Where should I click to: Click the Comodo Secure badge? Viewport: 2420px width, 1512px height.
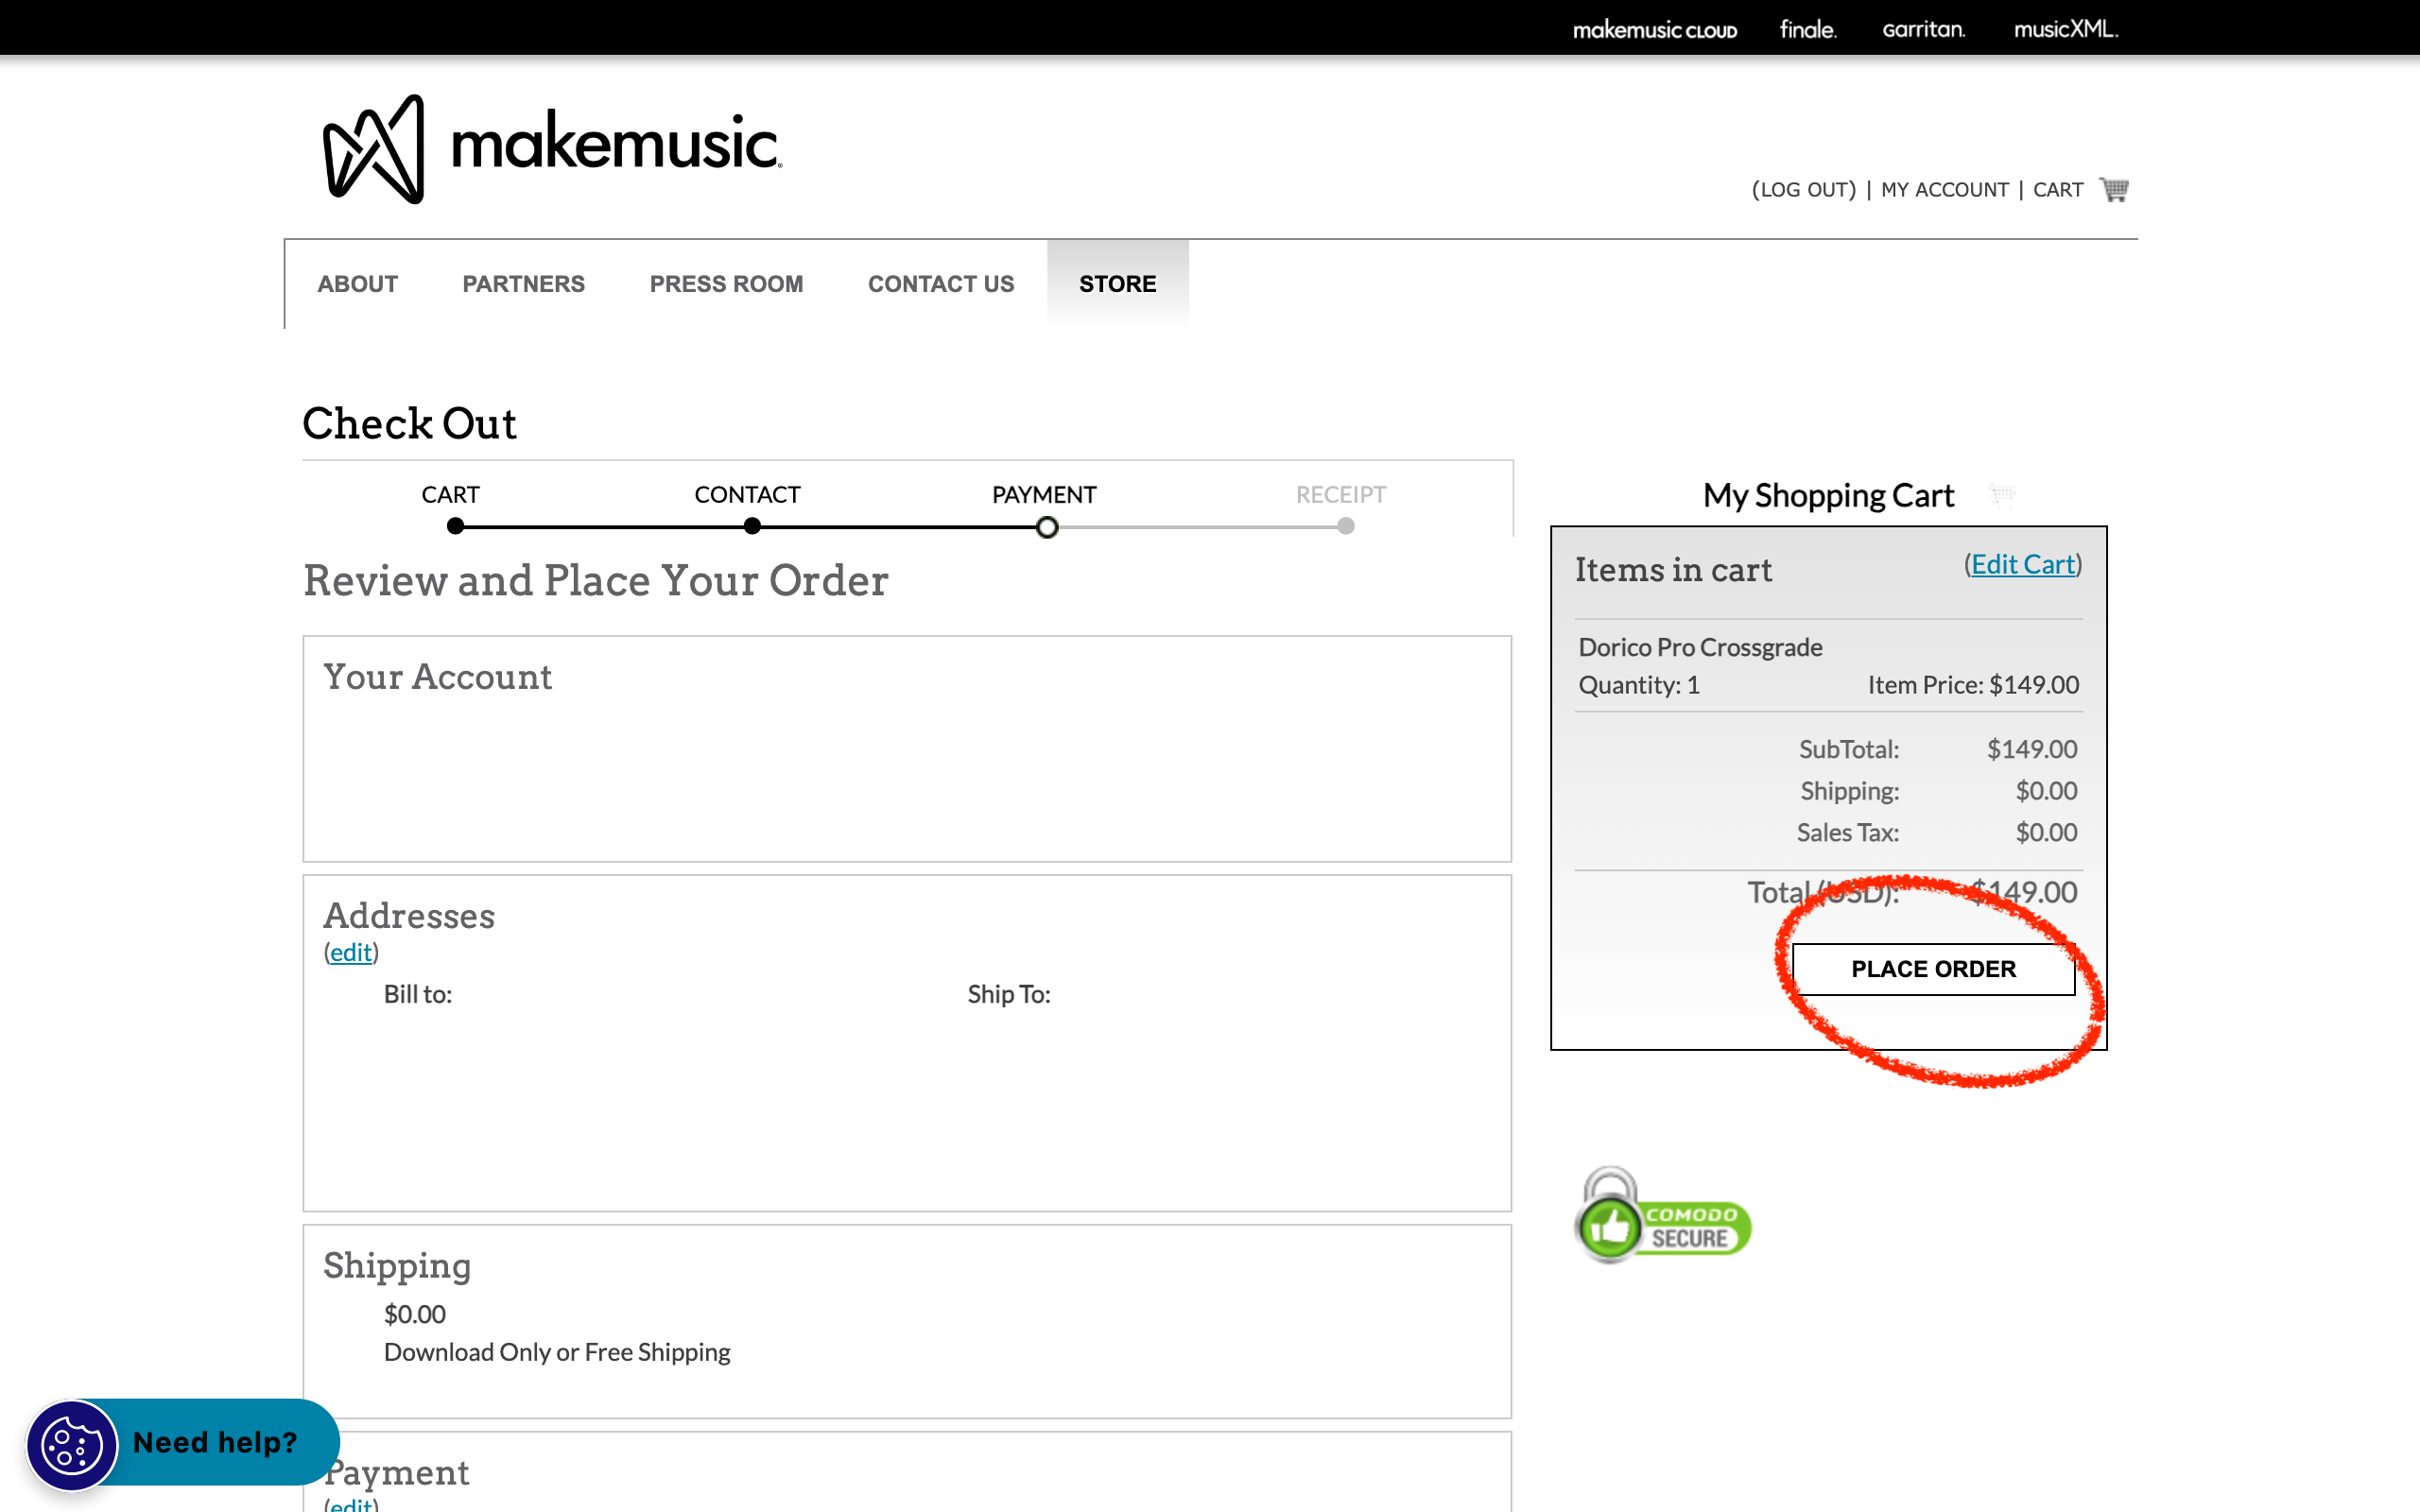coord(1663,1217)
